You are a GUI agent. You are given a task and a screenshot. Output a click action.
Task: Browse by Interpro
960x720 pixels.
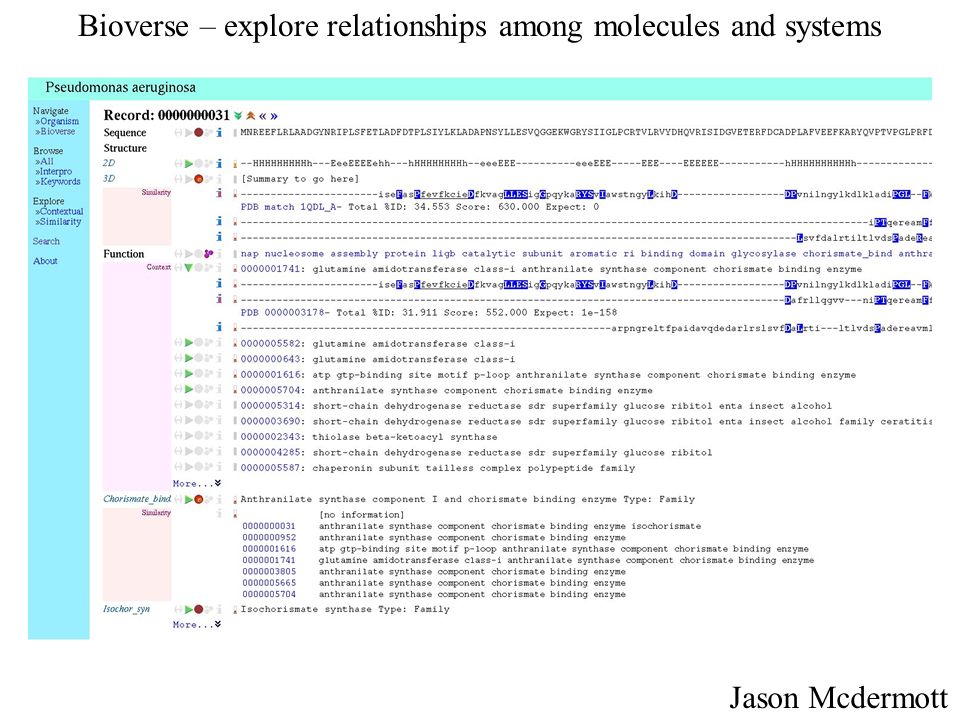point(54,171)
